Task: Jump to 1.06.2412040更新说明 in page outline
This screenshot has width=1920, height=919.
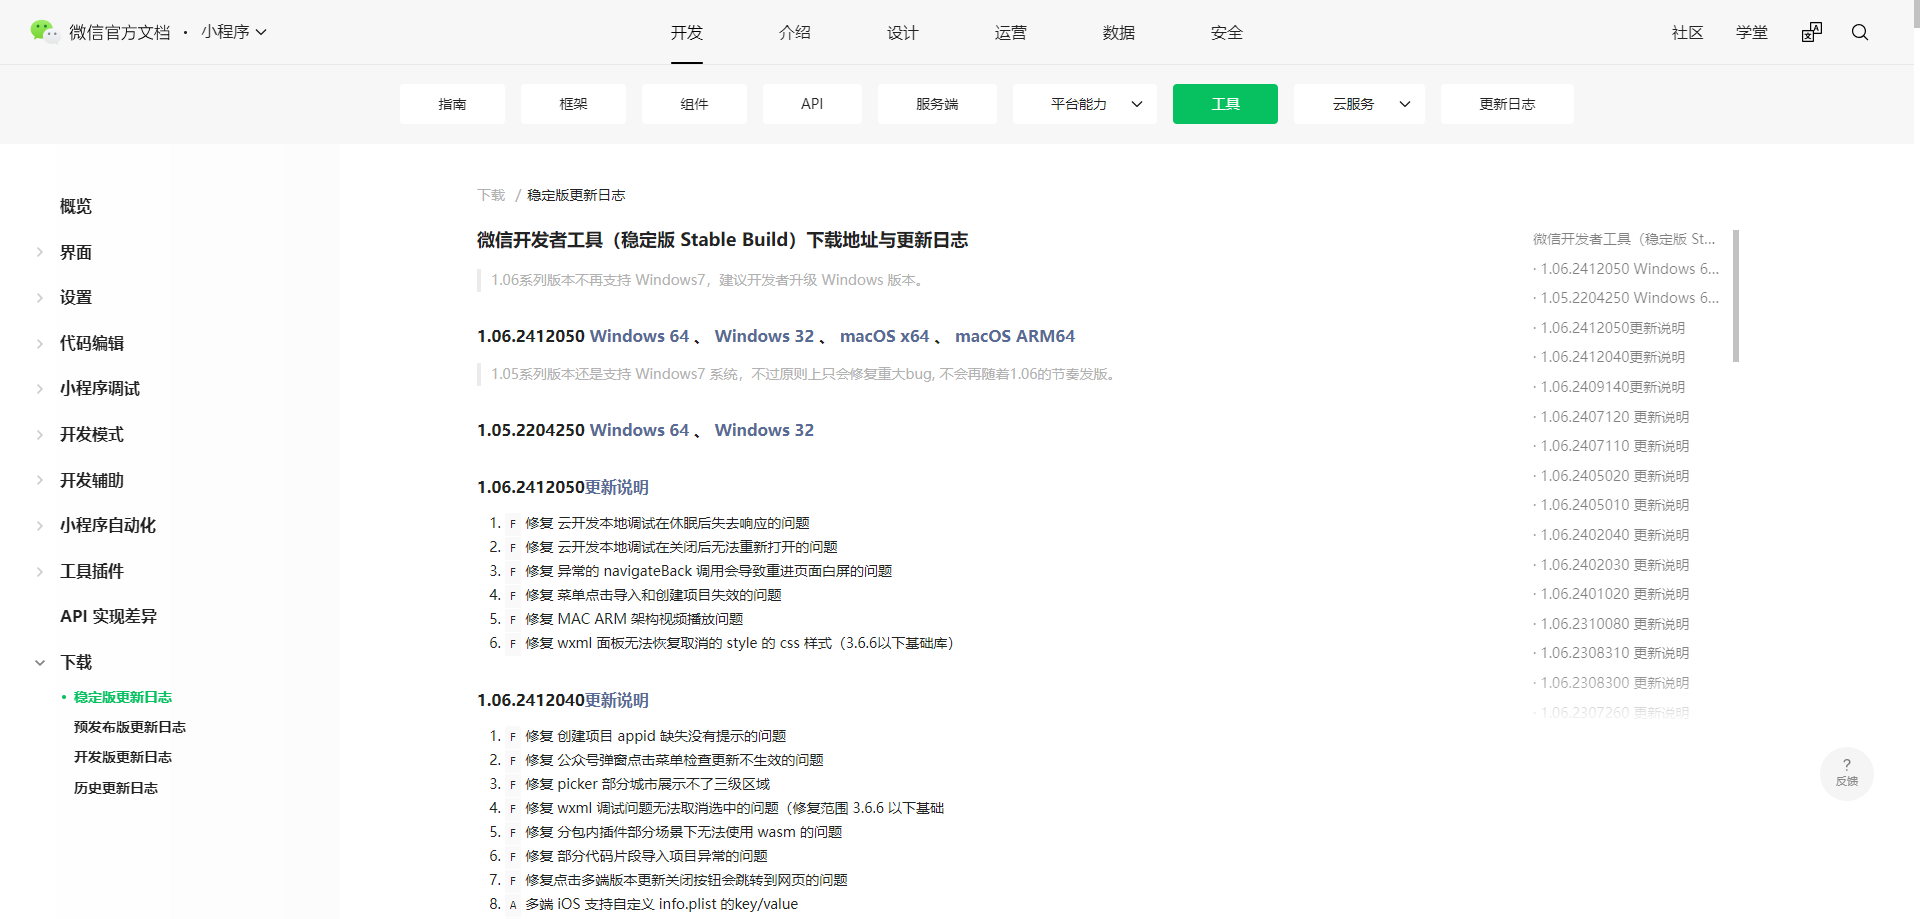Action: pos(1612,357)
